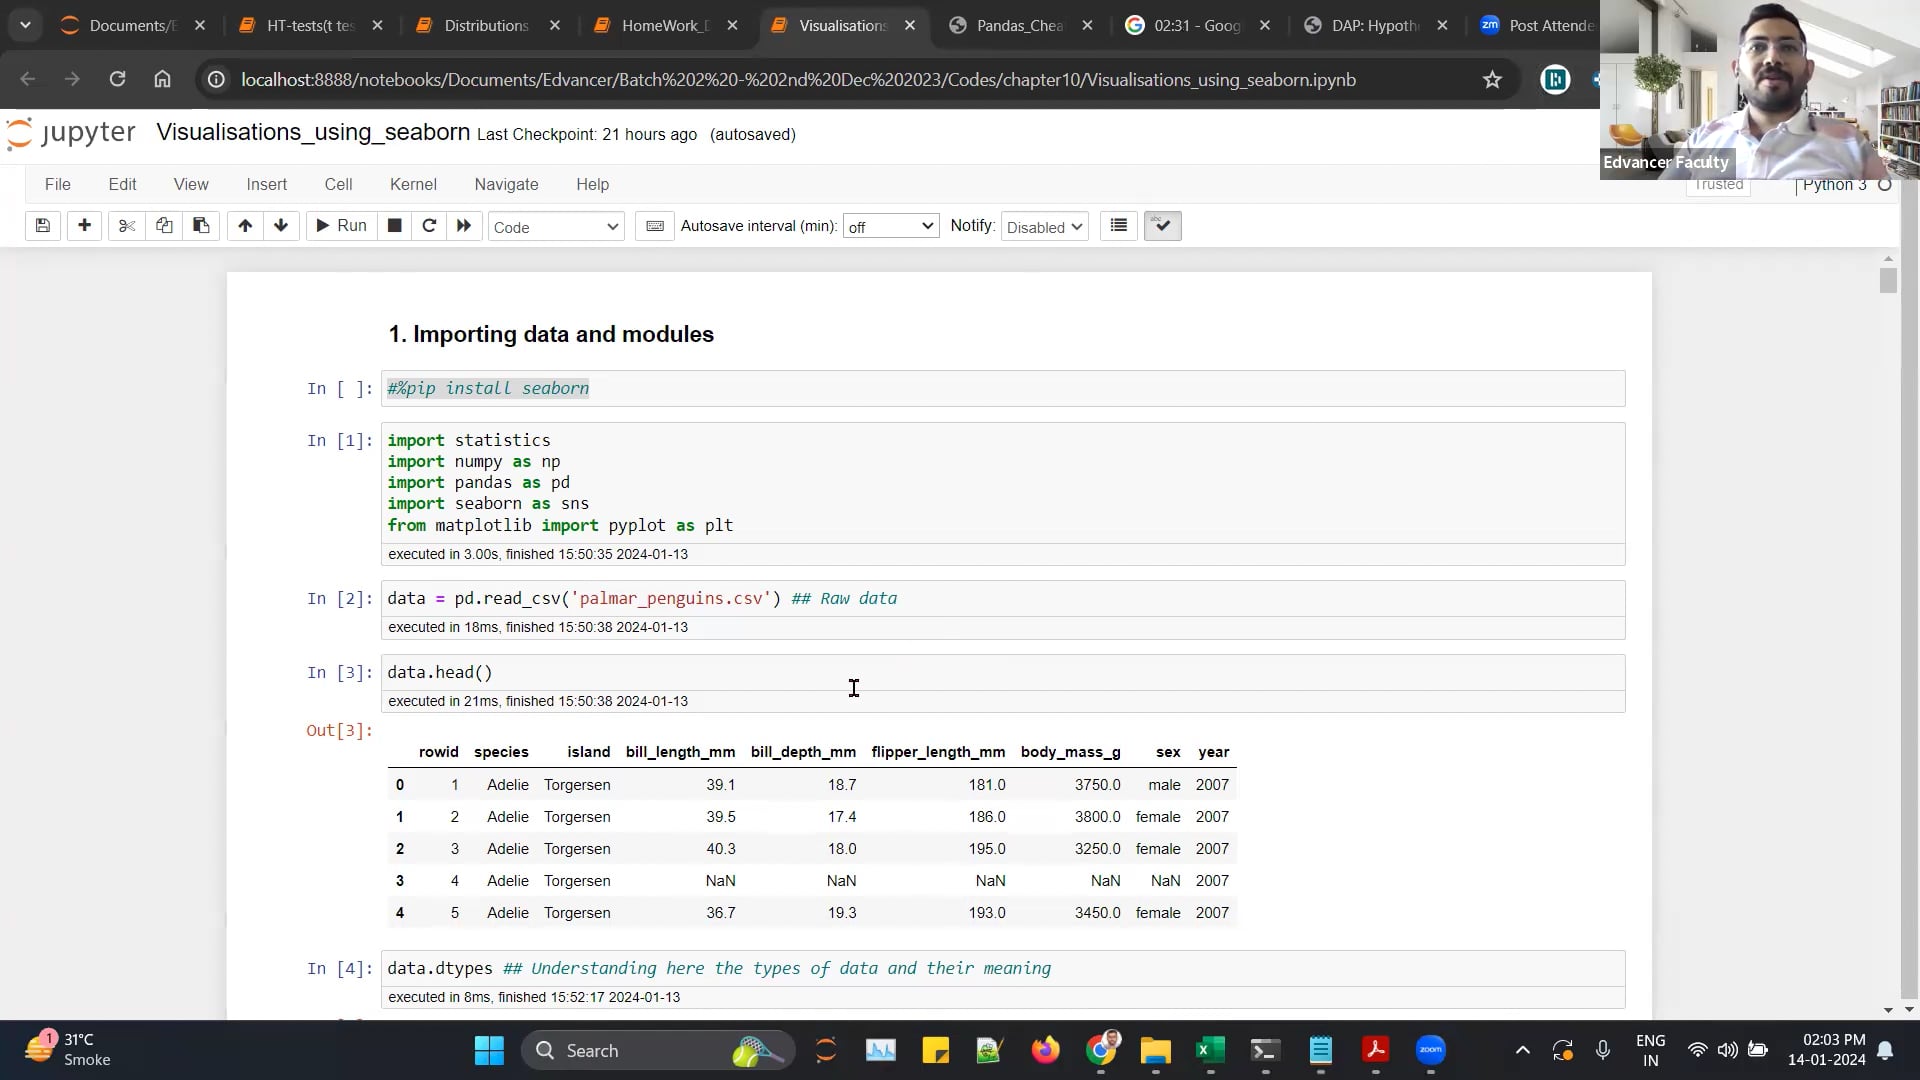Restart the kernel icon
Image resolution: width=1920 pixels, height=1080 pixels.
(429, 226)
